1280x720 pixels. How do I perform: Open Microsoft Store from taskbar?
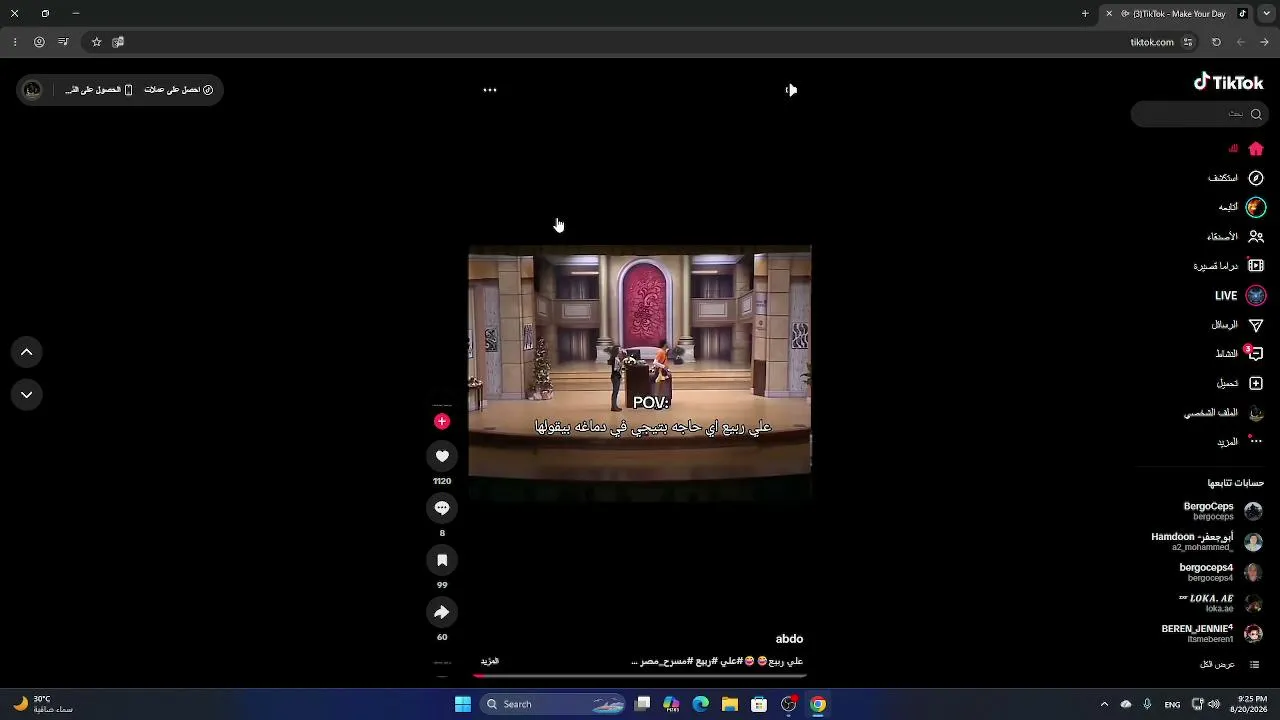[x=759, y=704]
